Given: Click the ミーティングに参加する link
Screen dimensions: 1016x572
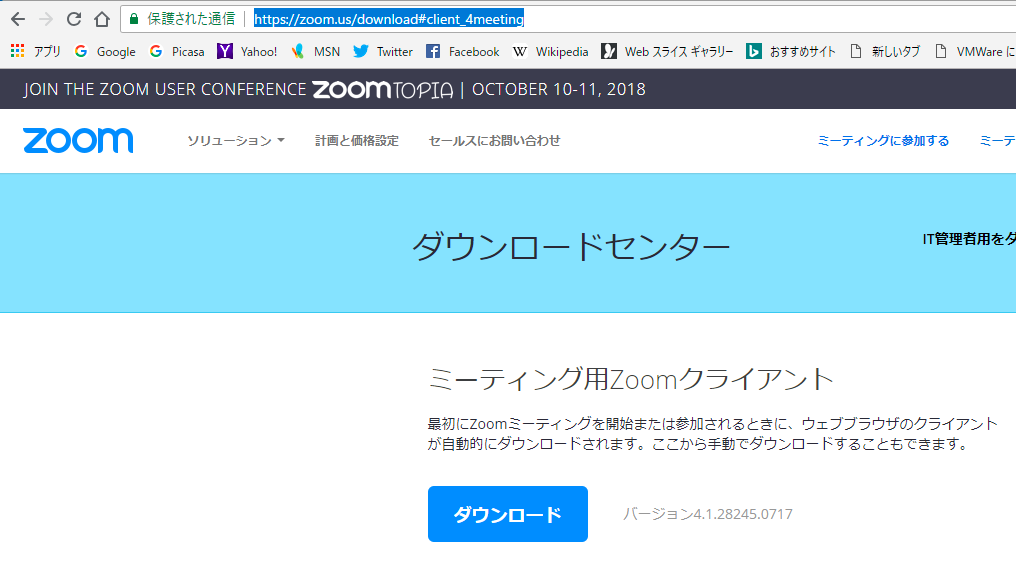Looking at the screenshot, I should 883,141.
